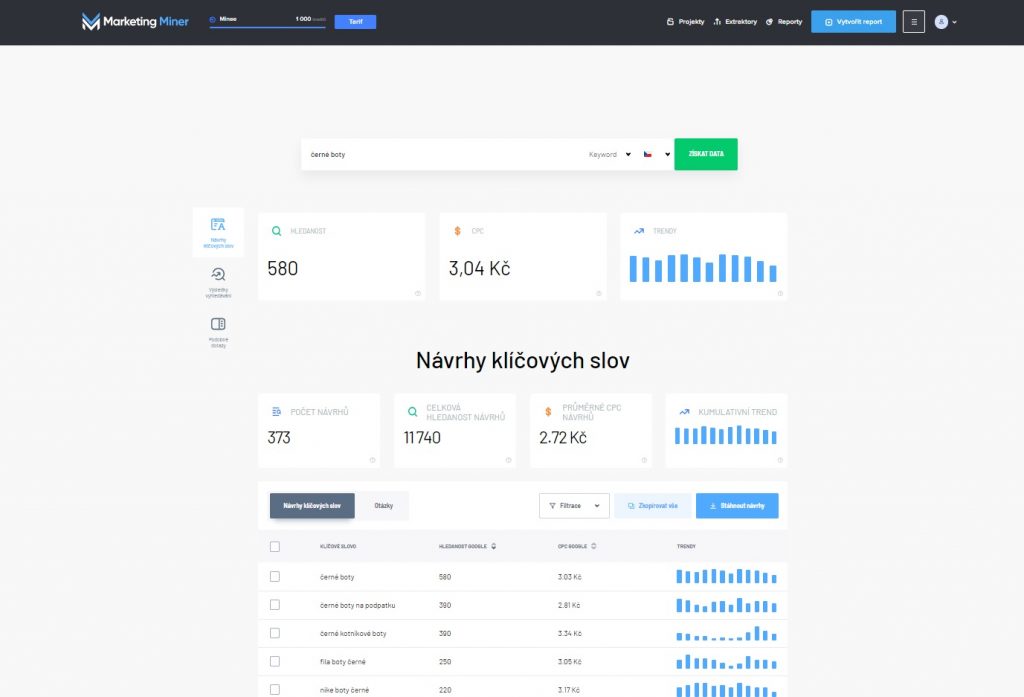This screenshot has height=697, width=1024.
Task: Select the Návrhy klíčových slov sidebar icon
Action: 218,231
